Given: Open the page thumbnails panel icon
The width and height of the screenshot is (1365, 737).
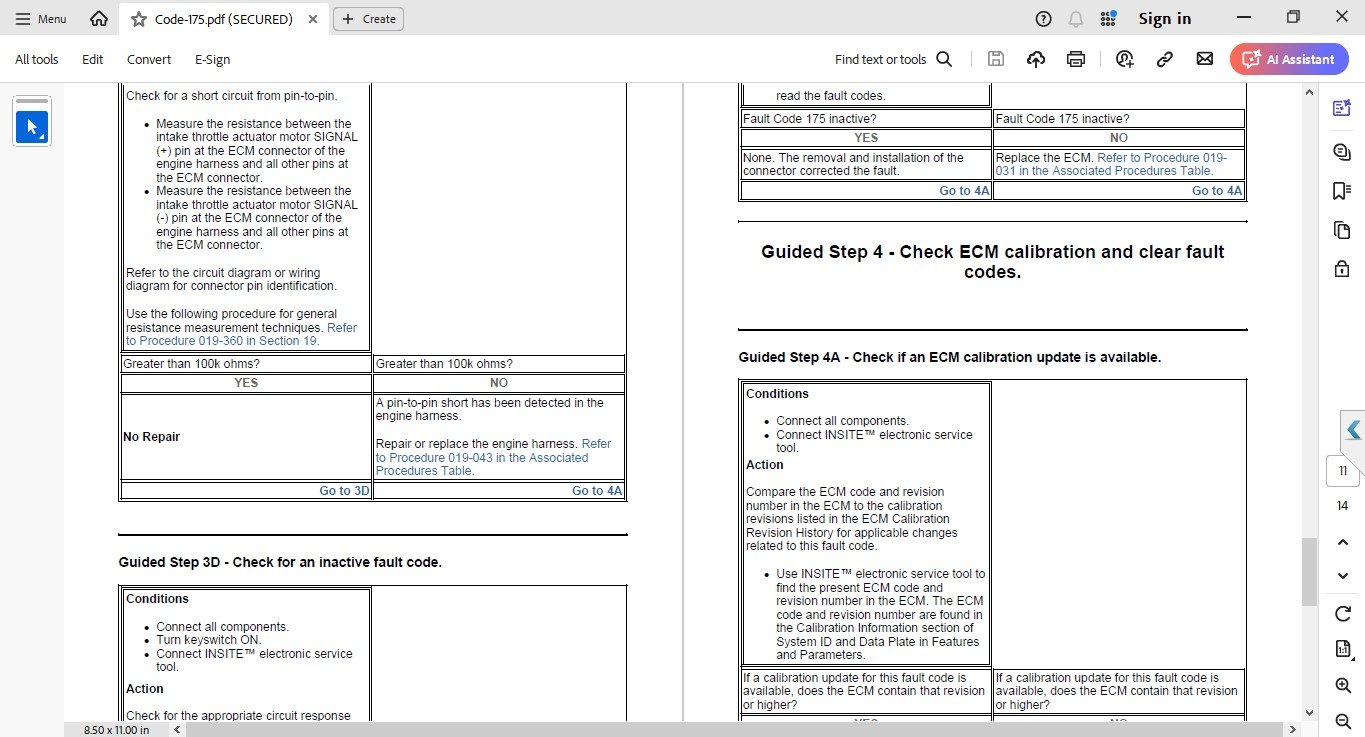Looking at the screenshot, I should 1342,230.
